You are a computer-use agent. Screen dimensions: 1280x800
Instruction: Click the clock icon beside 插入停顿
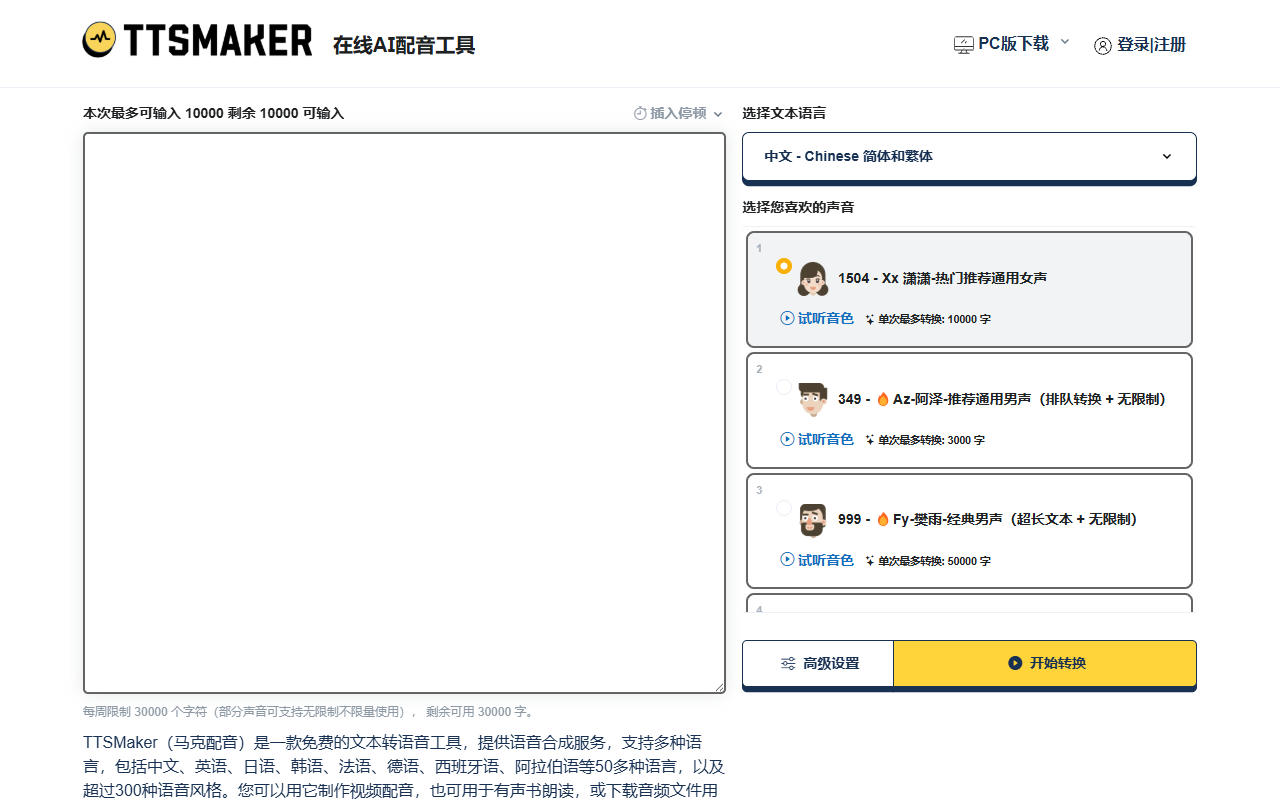point(640,113)
